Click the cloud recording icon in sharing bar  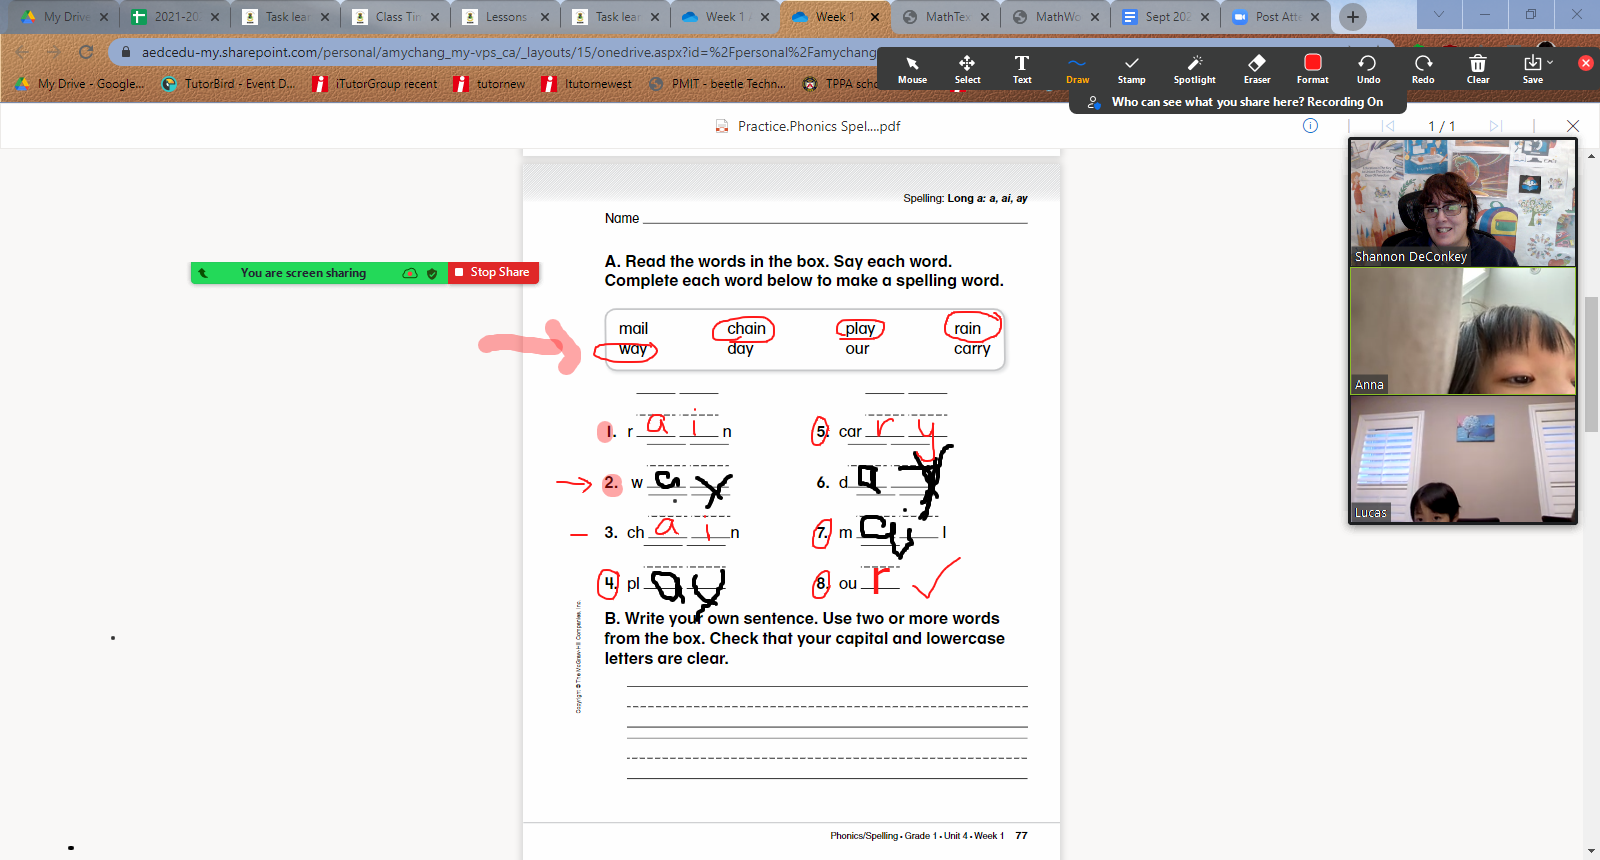[x=409, y=273]
